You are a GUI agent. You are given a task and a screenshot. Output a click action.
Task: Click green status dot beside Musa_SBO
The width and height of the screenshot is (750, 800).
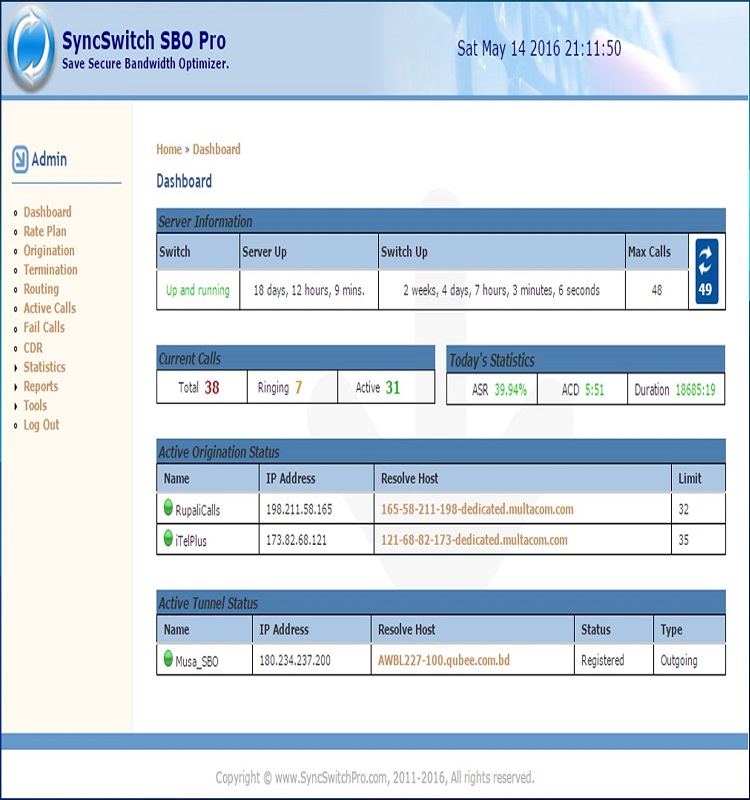[168, 659]
